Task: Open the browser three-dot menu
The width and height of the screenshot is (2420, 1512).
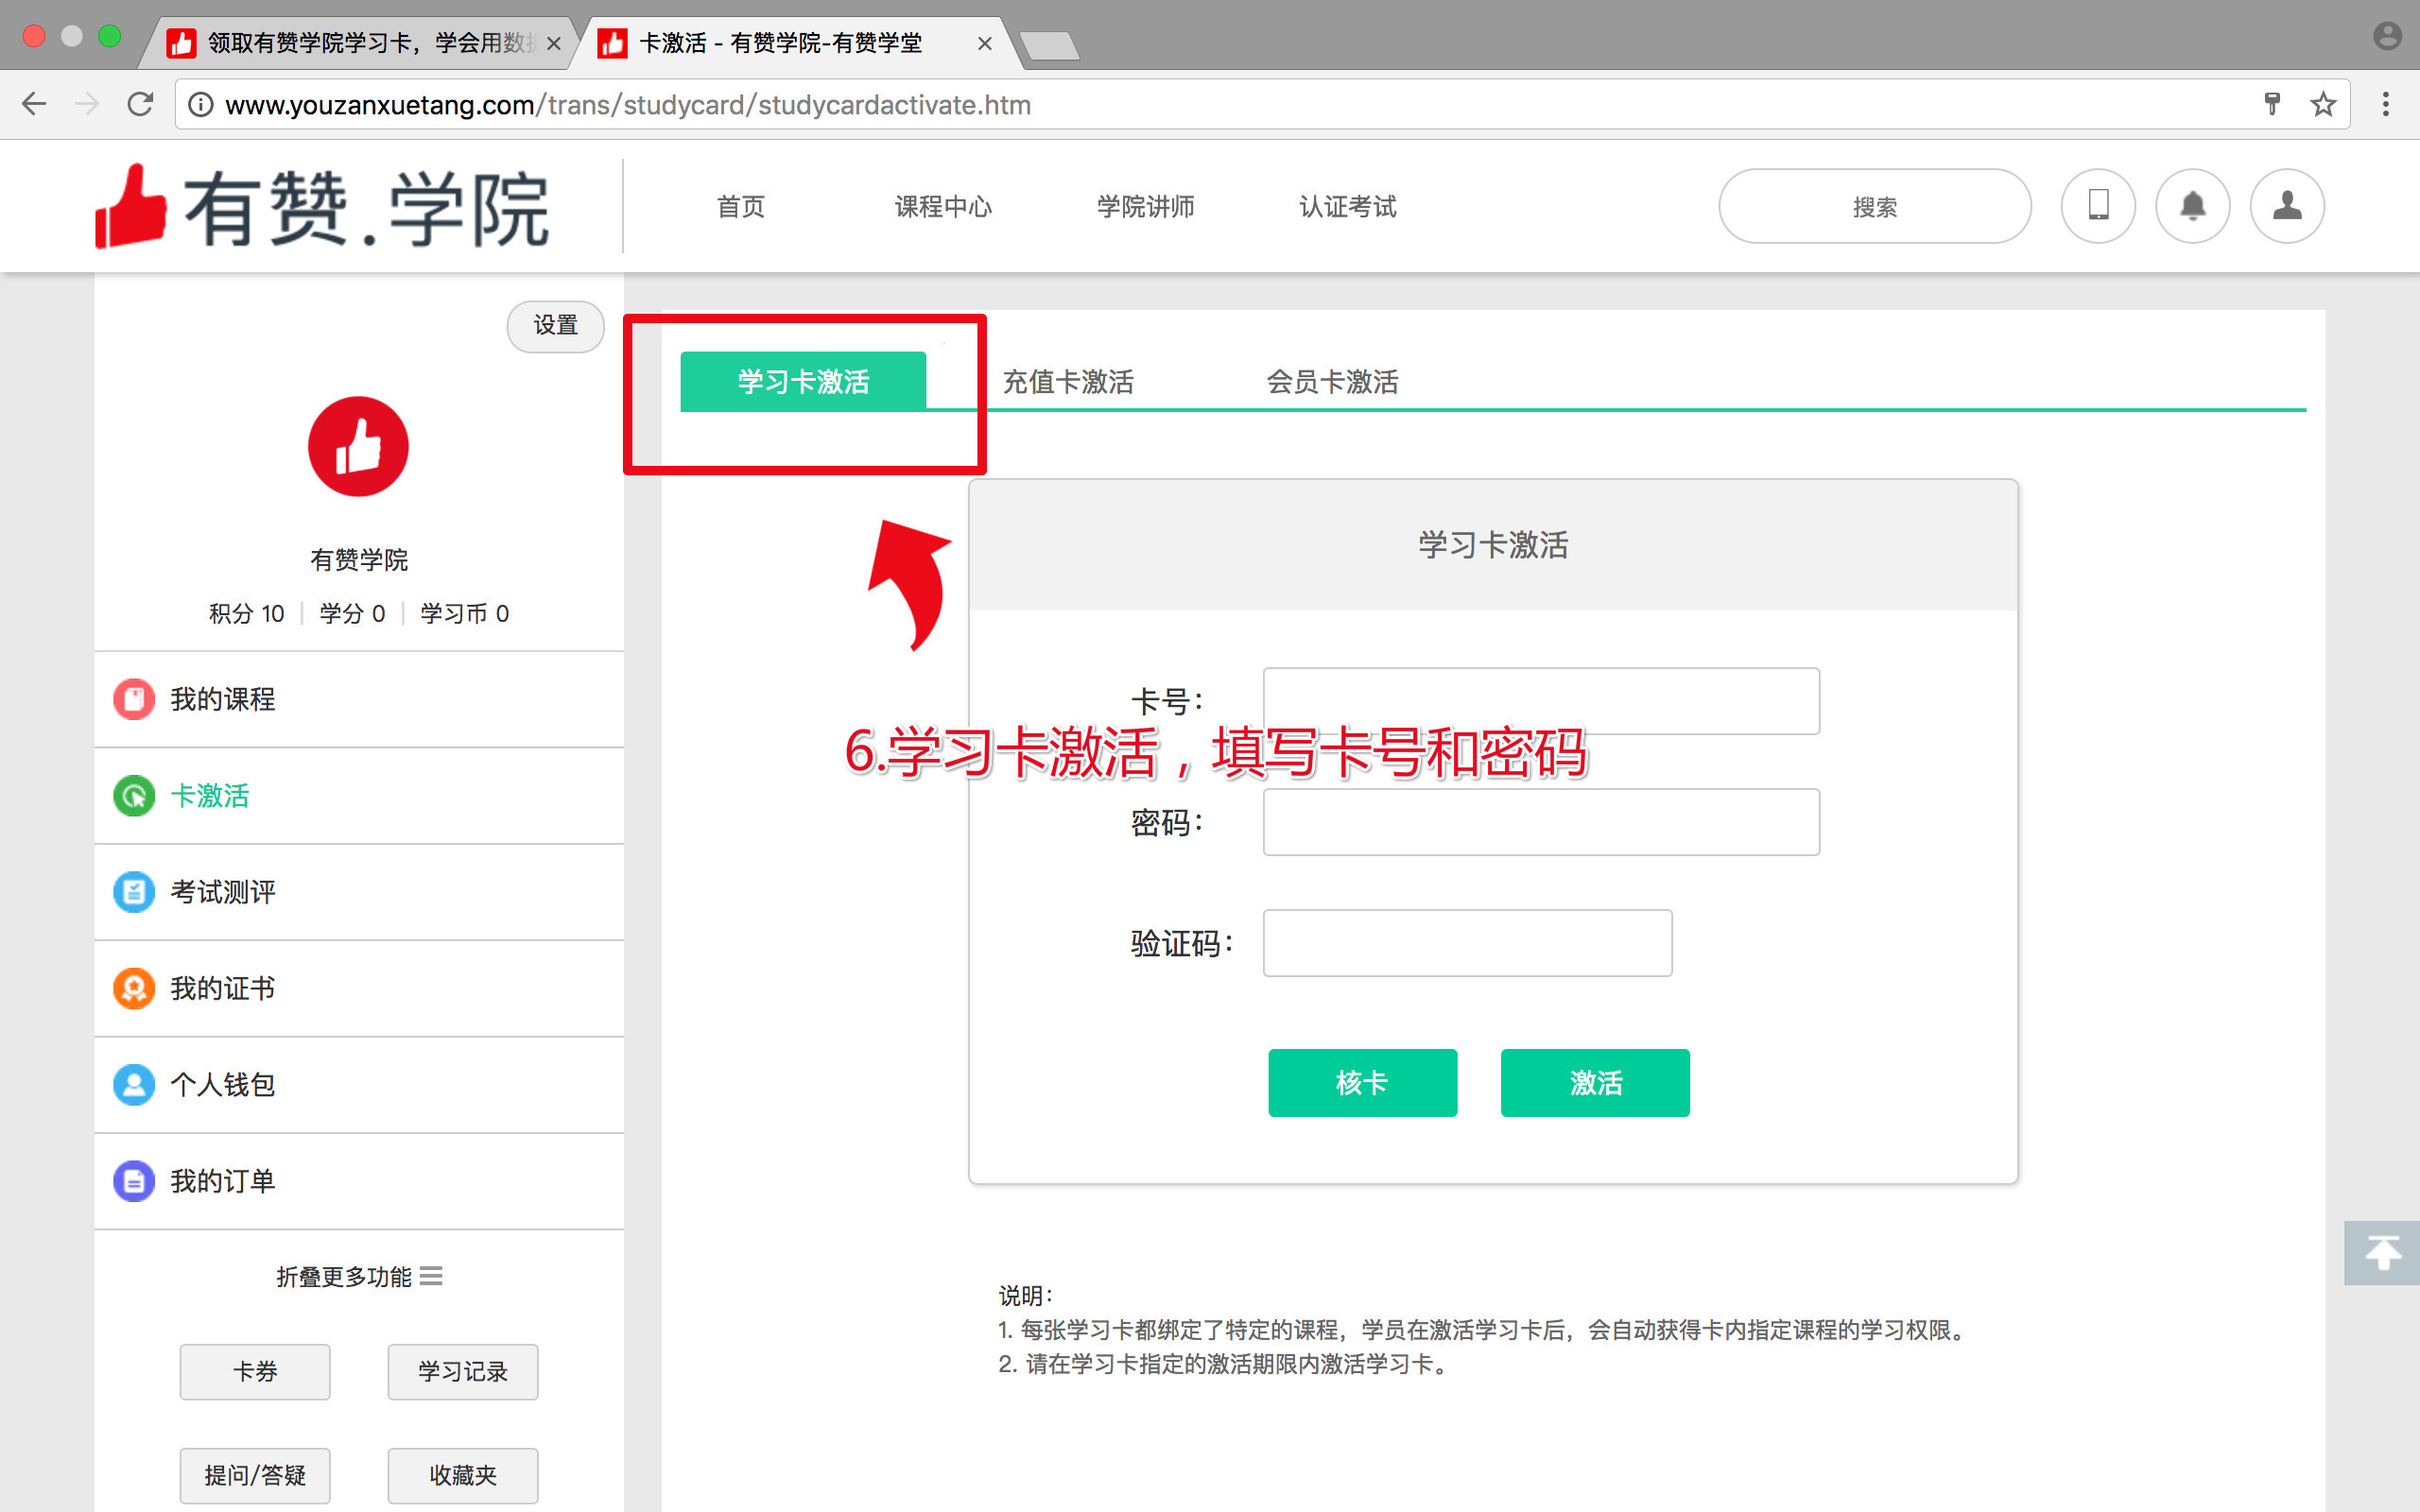Action: [x=2385, y=104]
